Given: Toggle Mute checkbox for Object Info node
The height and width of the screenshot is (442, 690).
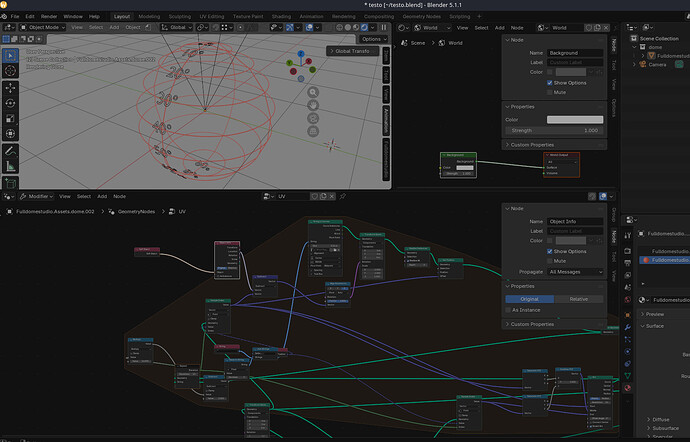Looking at the screenshot, I should pyautogui.click(x=550, y=261).
